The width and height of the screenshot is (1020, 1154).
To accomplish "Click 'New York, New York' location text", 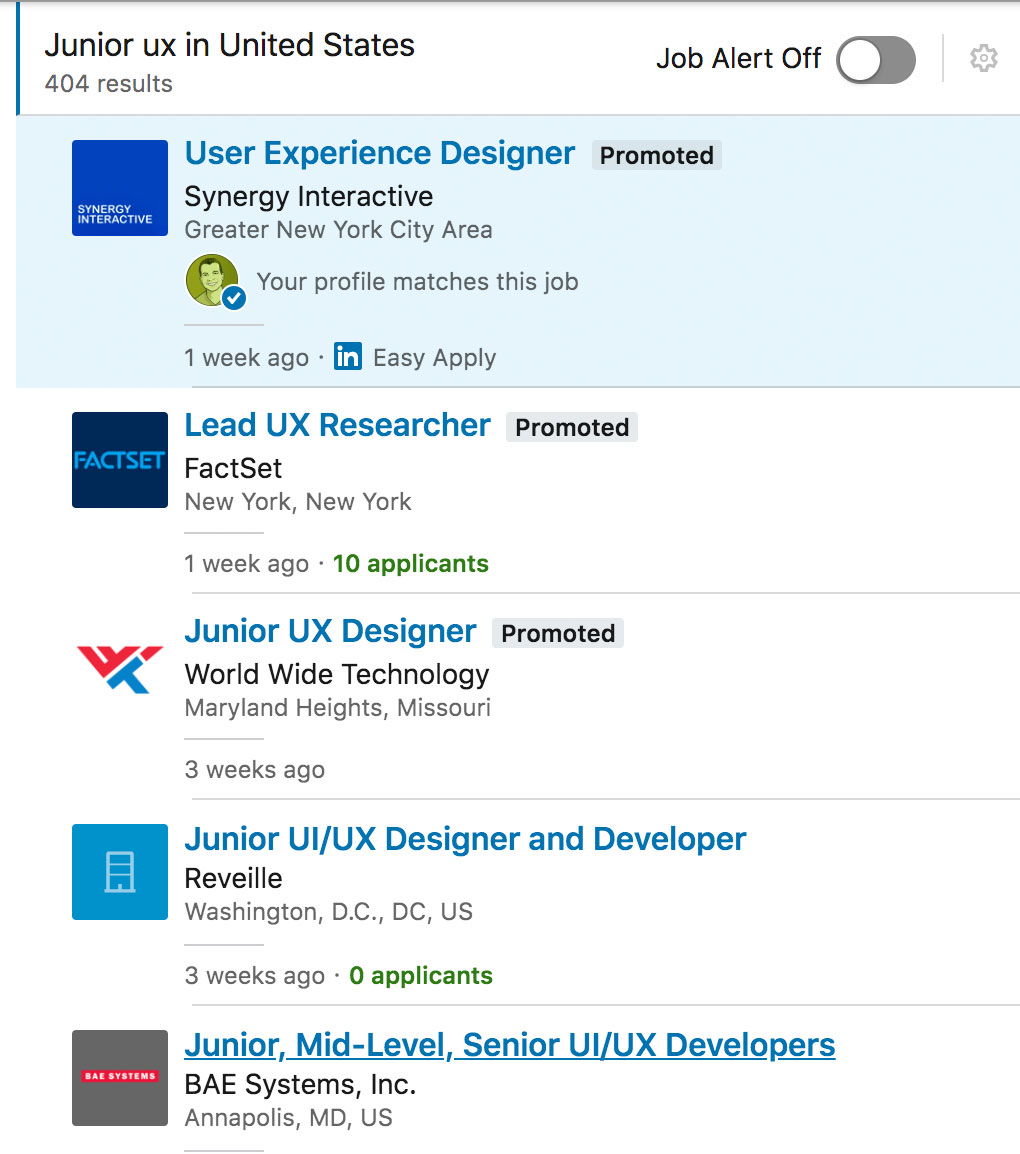I will [x=298, y=502].
